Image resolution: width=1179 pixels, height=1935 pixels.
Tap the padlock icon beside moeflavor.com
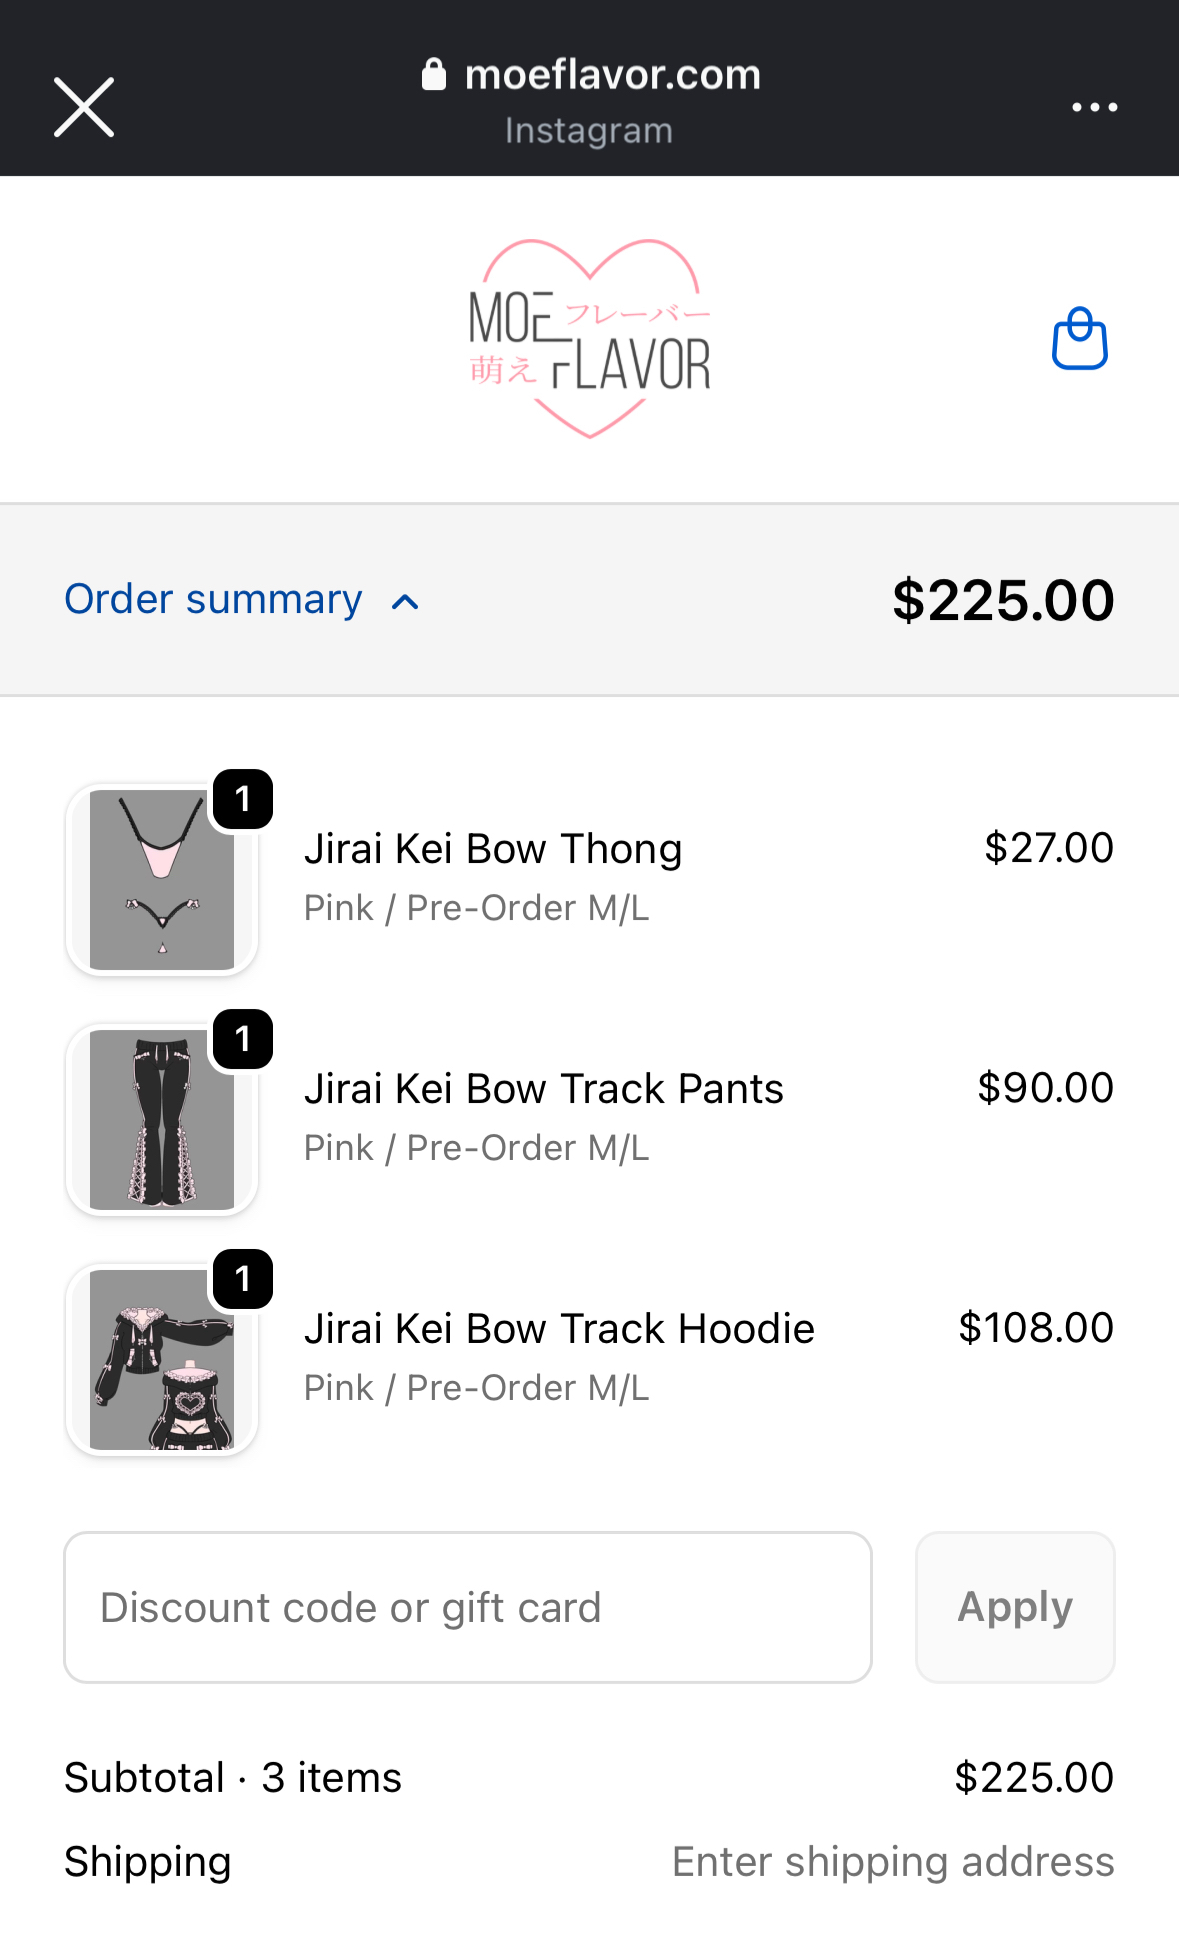[433, 75]
